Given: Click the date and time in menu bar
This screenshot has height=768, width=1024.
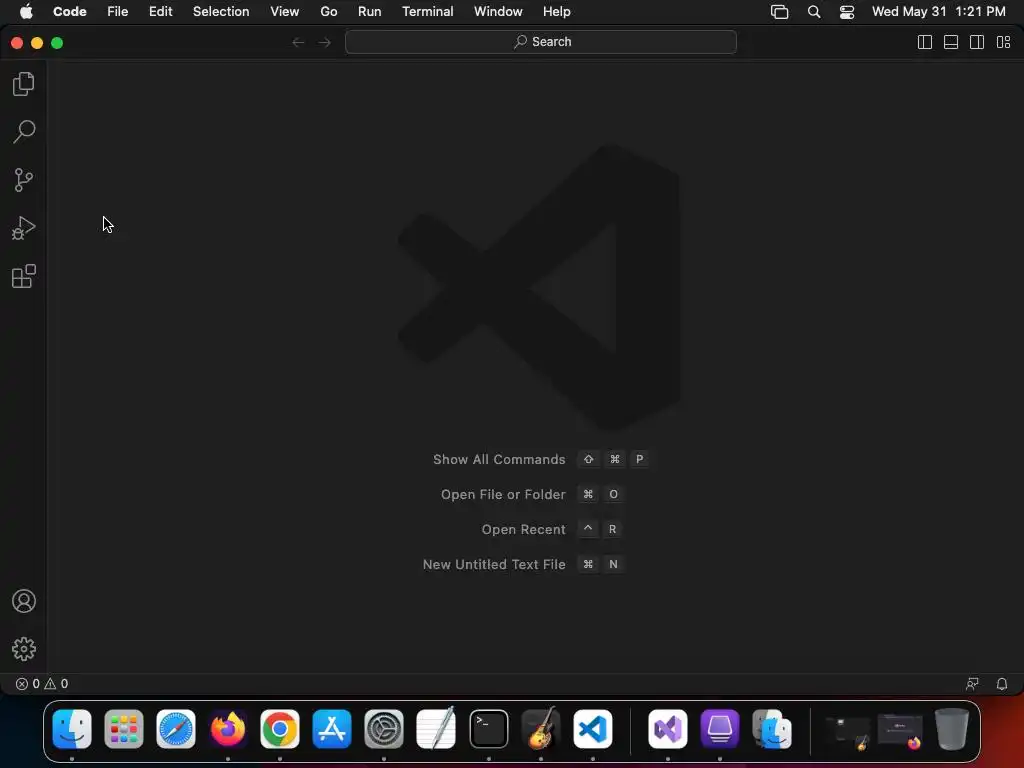Looking at the screenshot, I should click(x=938, y=12).
